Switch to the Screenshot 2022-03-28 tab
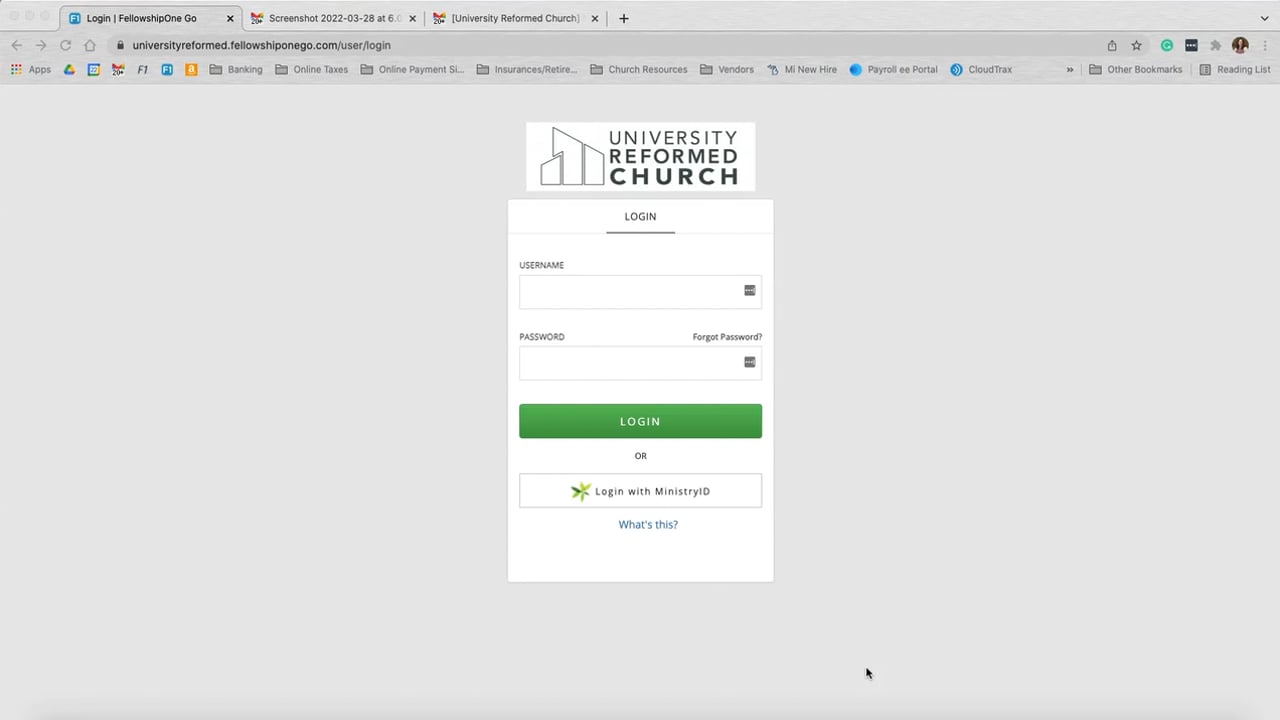 pos(333,18)
